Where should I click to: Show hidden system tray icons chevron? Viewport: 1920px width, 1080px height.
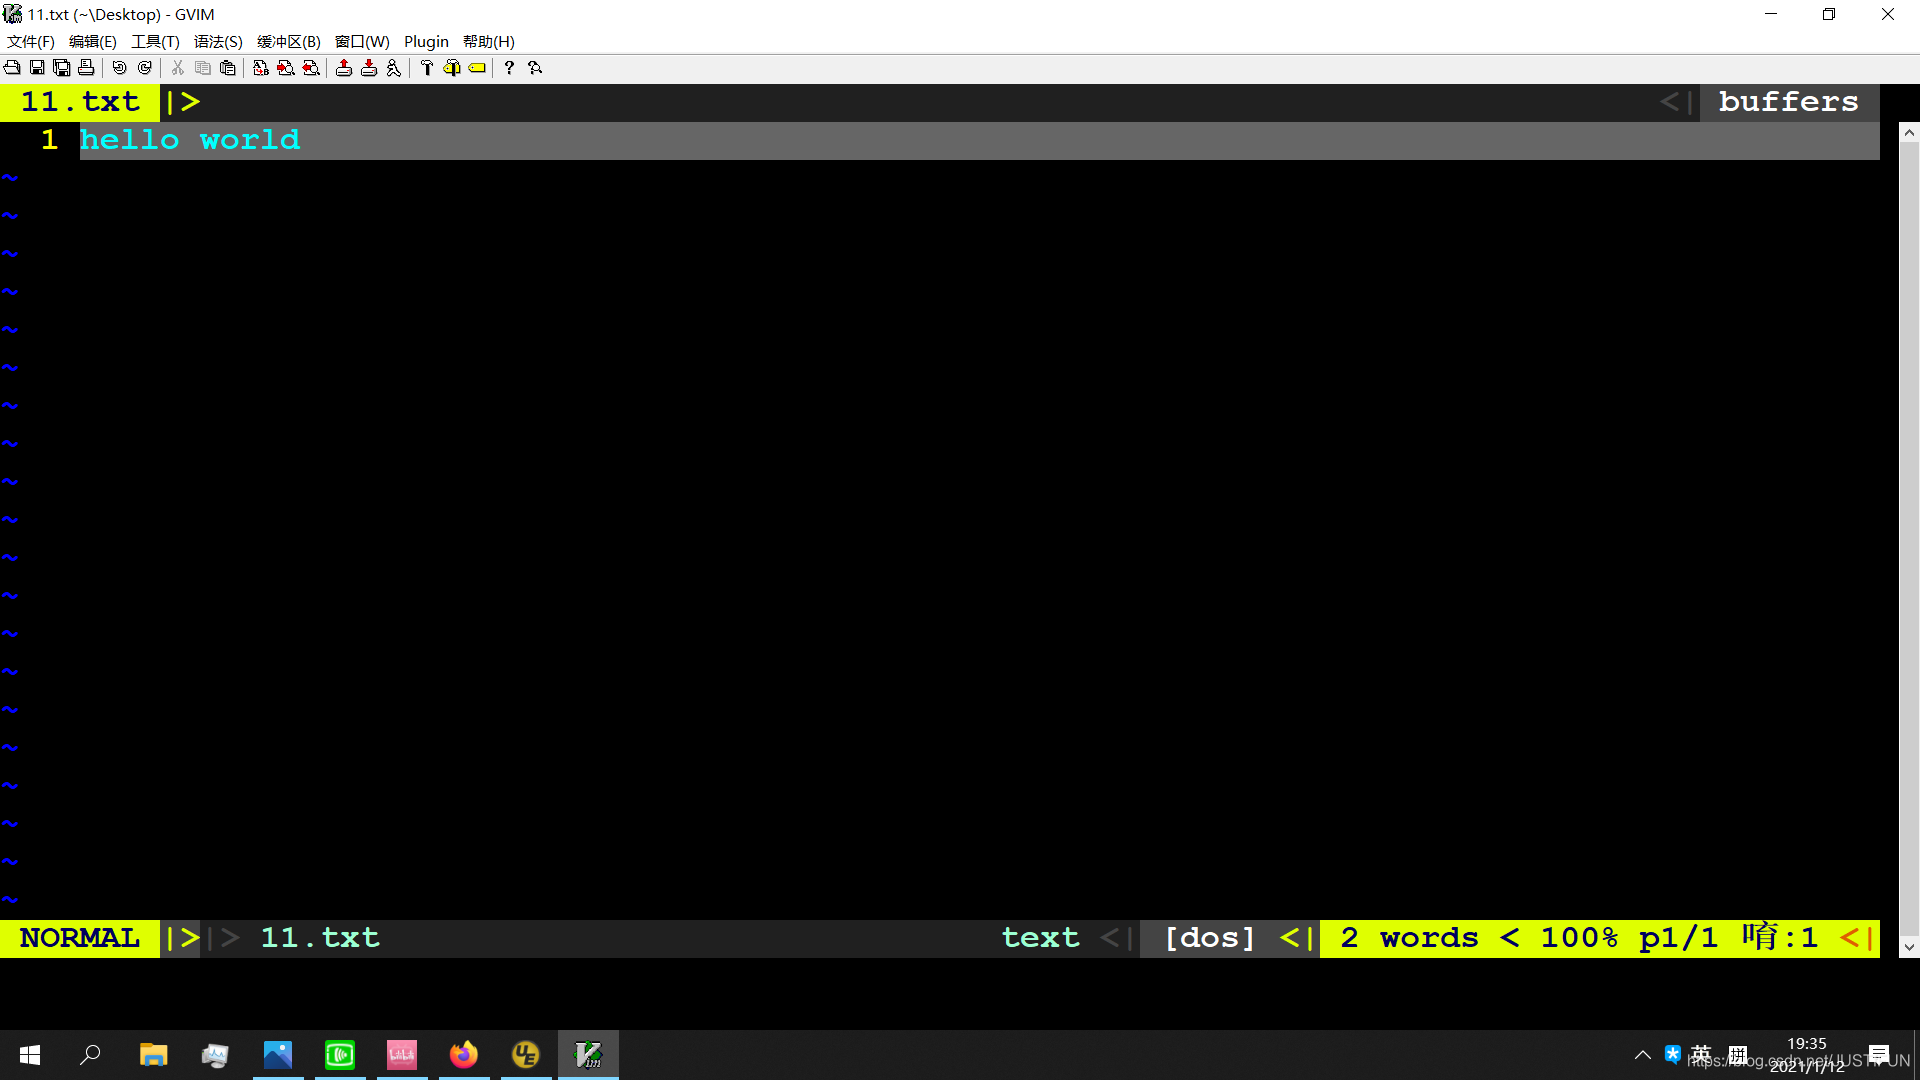(x=1642, y=1055)
